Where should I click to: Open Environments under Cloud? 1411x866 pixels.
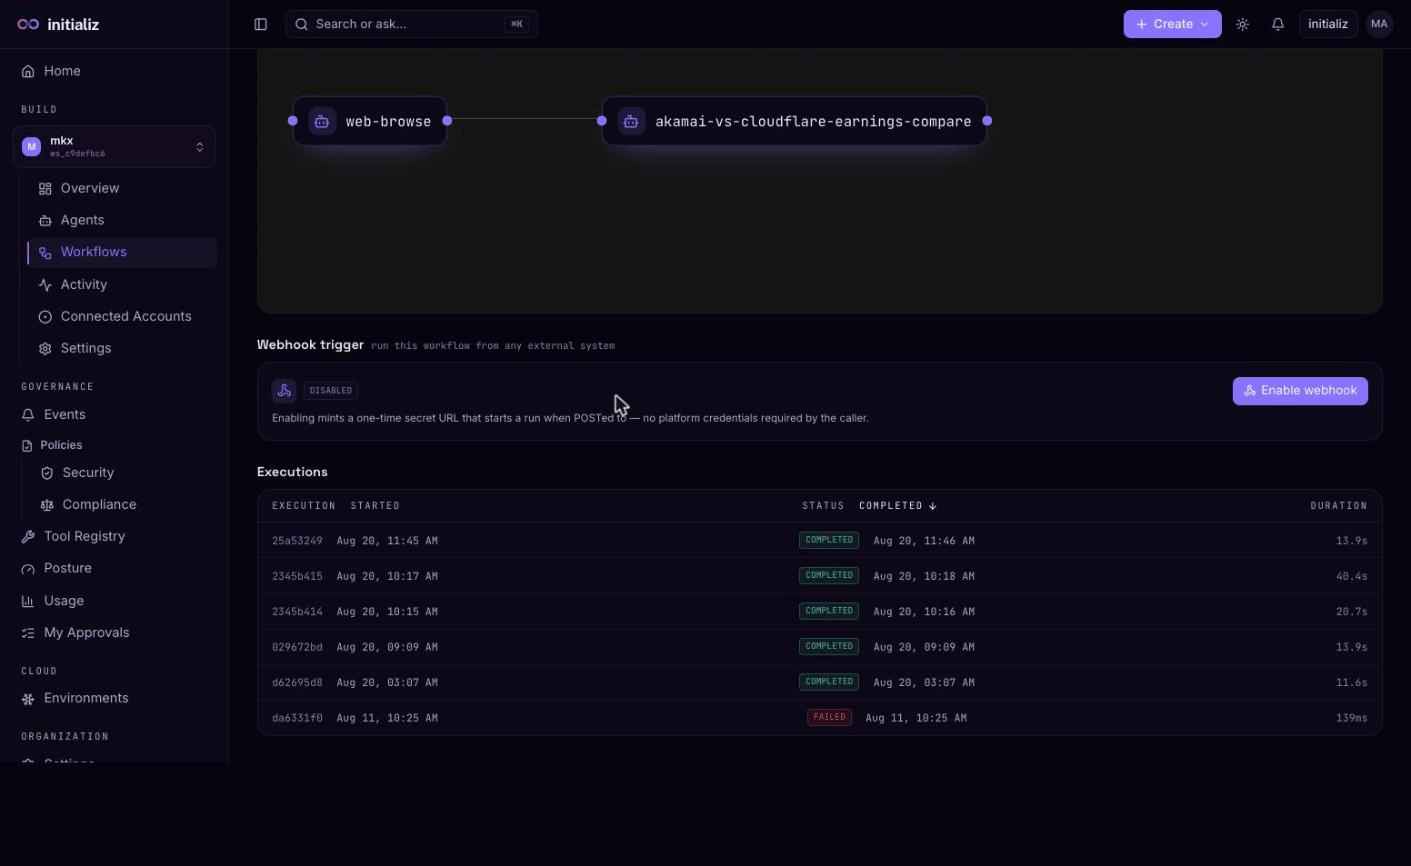point(114,698)
